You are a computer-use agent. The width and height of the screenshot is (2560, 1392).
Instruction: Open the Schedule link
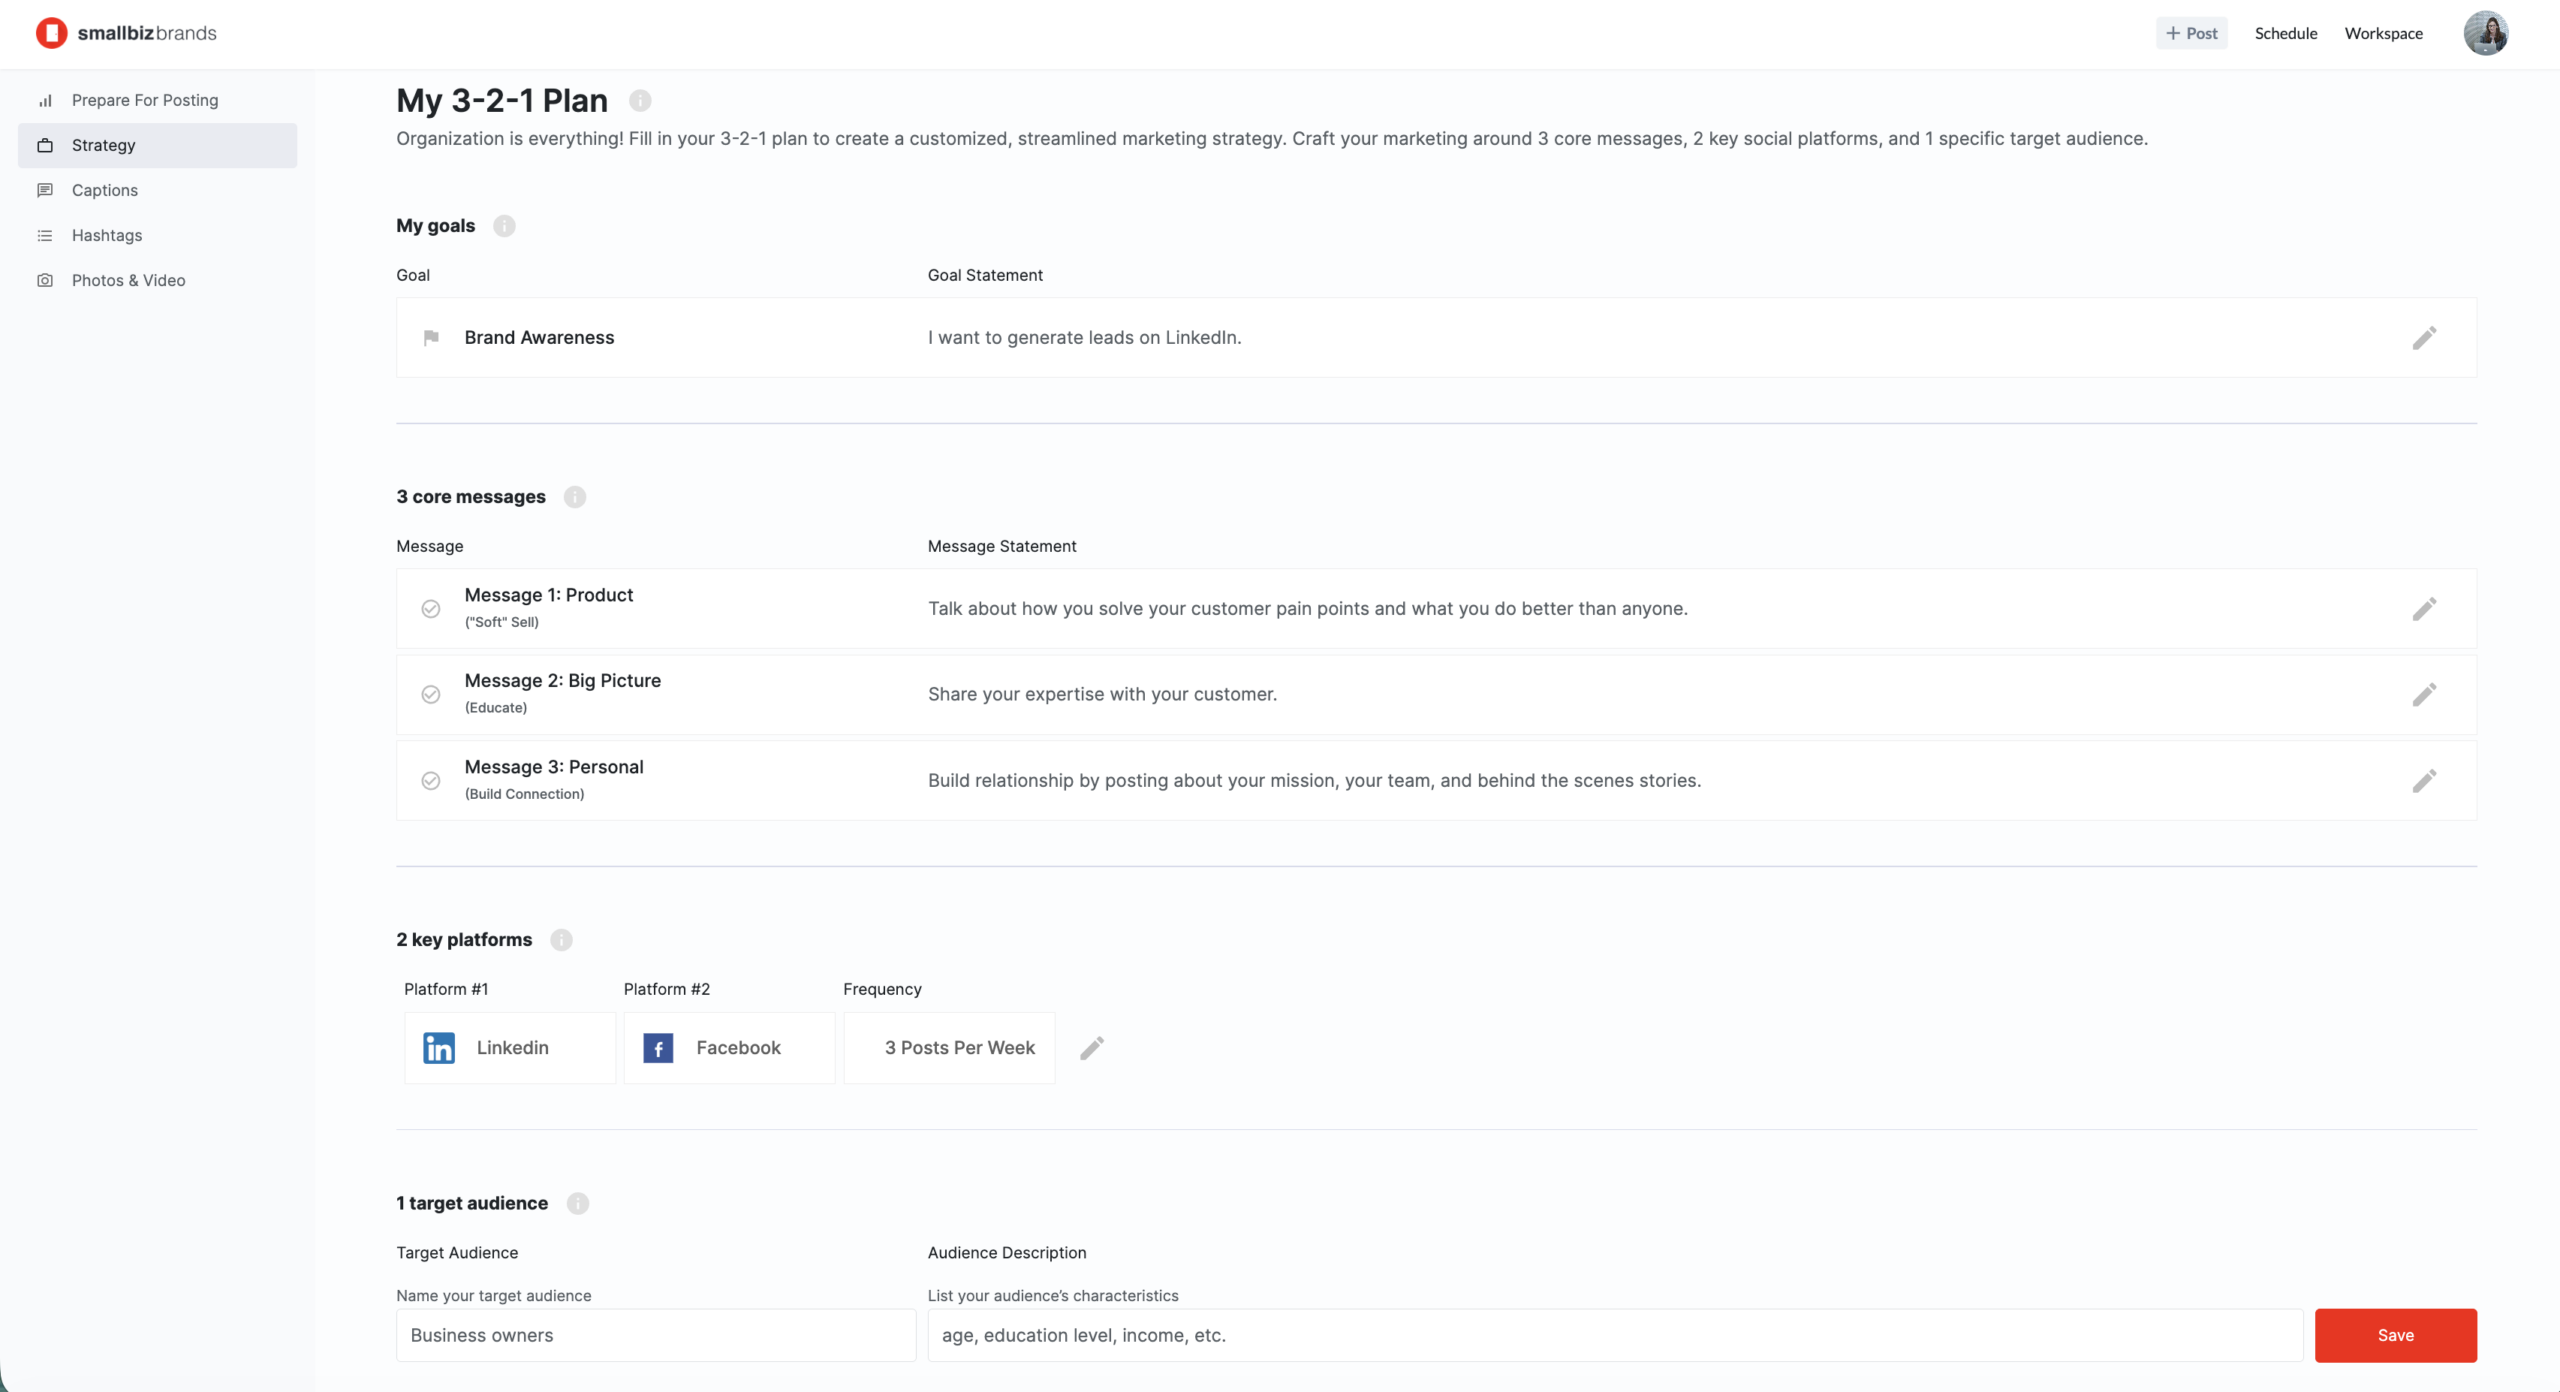click(2285, 33)
